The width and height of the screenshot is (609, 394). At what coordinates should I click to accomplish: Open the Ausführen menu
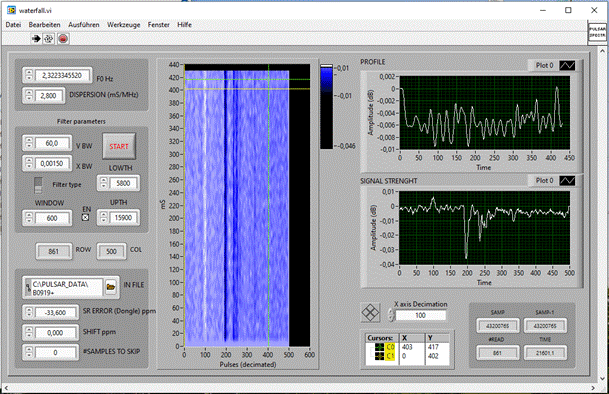pyautogui.click(x=84, y=24)
